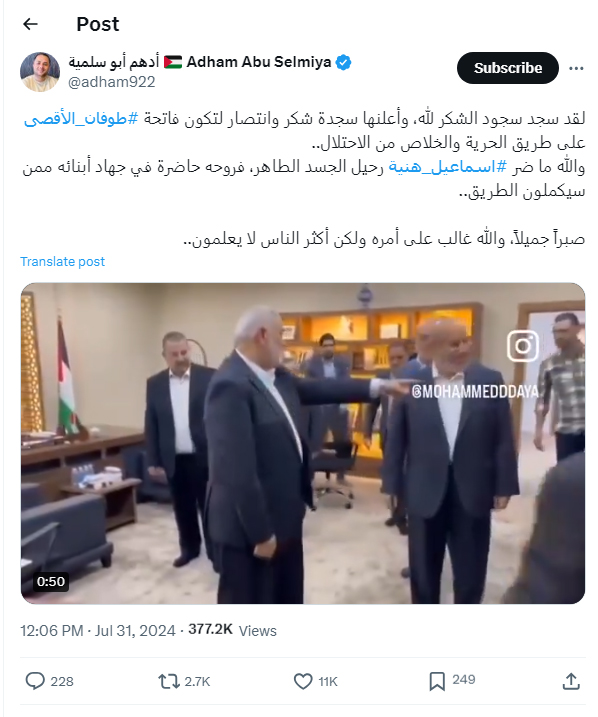Open the @adham922 handle
598x717 pixels.
112,82
